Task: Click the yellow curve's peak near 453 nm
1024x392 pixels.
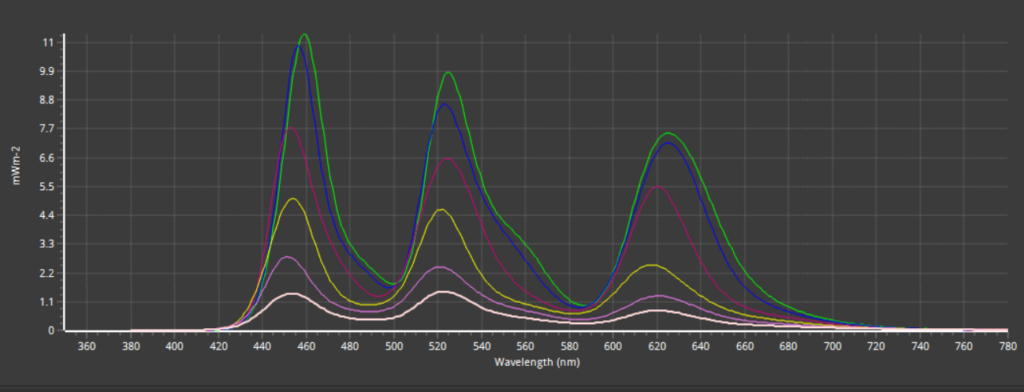Action: pyautogui.click(x=293, y=199)
